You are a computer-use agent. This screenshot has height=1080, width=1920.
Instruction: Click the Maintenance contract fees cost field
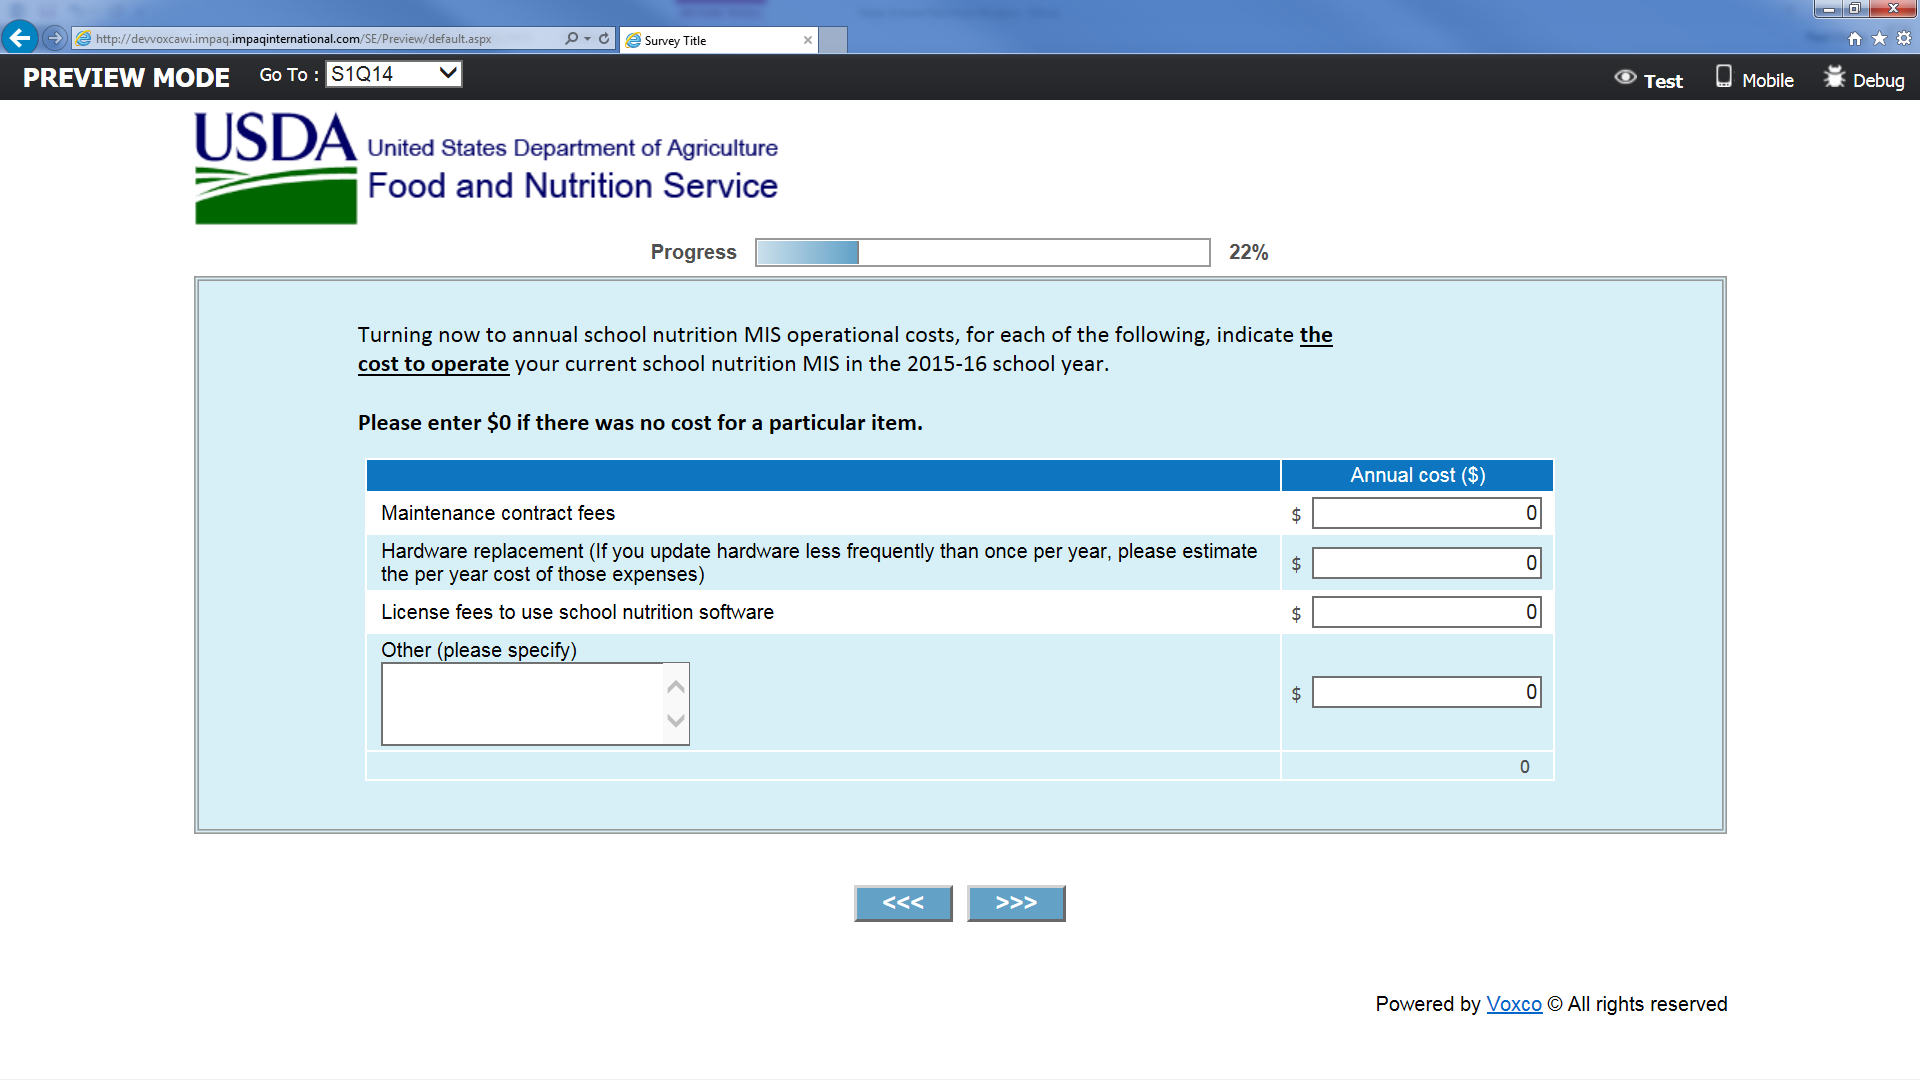pos(1426,513)
